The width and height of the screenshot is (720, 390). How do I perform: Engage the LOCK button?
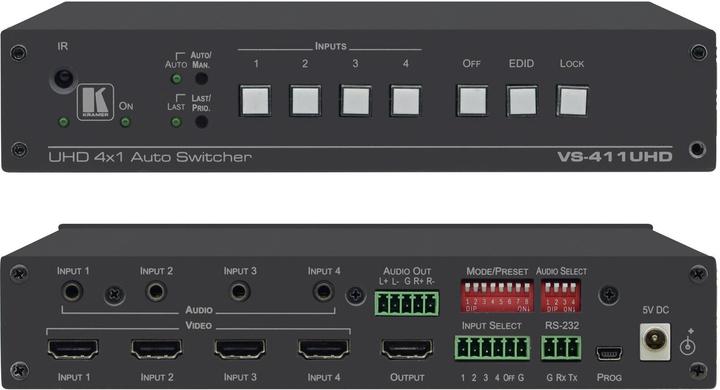tap(573, 101)
